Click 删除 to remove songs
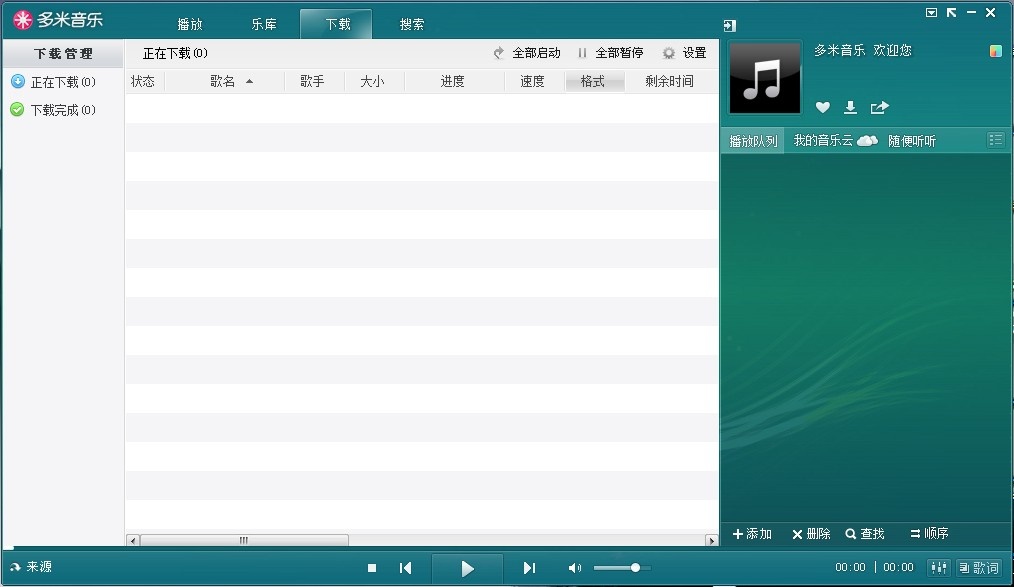 click(x=812, y=533)
